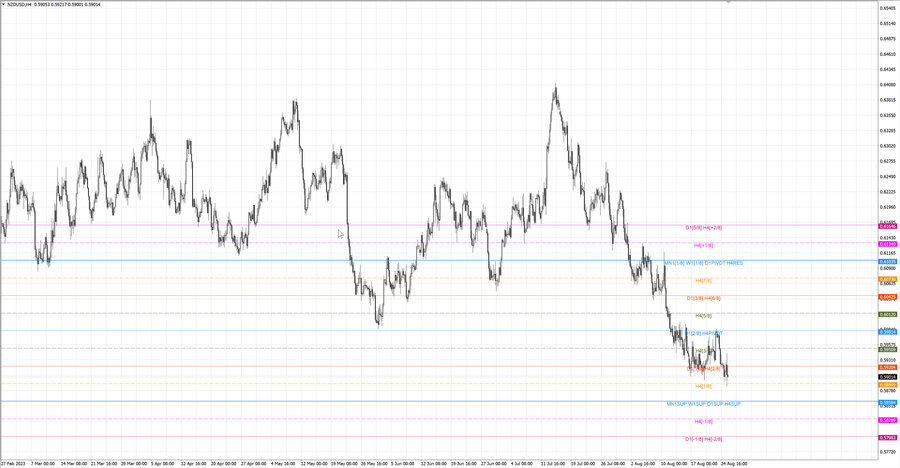This screenshot has height=468, width=900.
Task: Click the D1[-1/8] H4[-2/8] level label
Action: [703, 439]
